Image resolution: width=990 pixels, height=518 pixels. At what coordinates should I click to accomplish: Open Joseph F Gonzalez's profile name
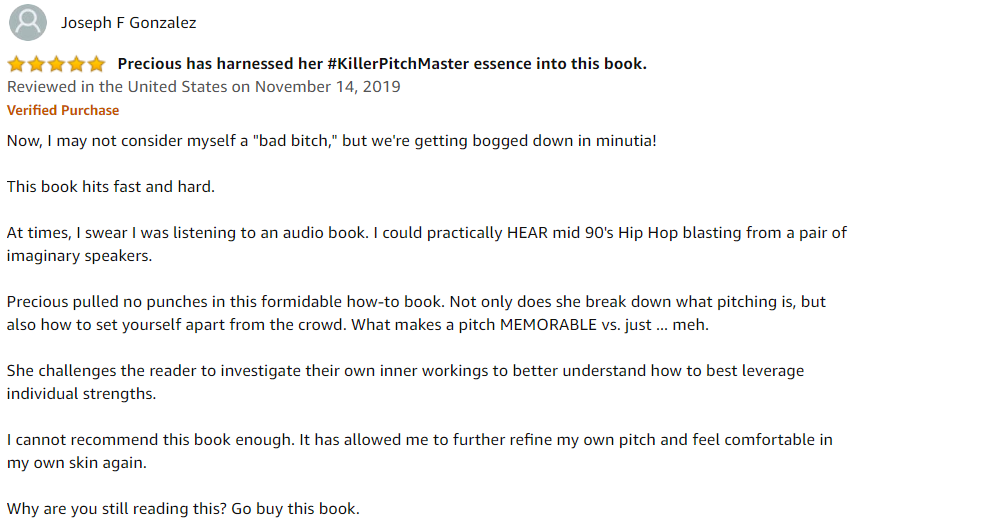tap(128, 23)
